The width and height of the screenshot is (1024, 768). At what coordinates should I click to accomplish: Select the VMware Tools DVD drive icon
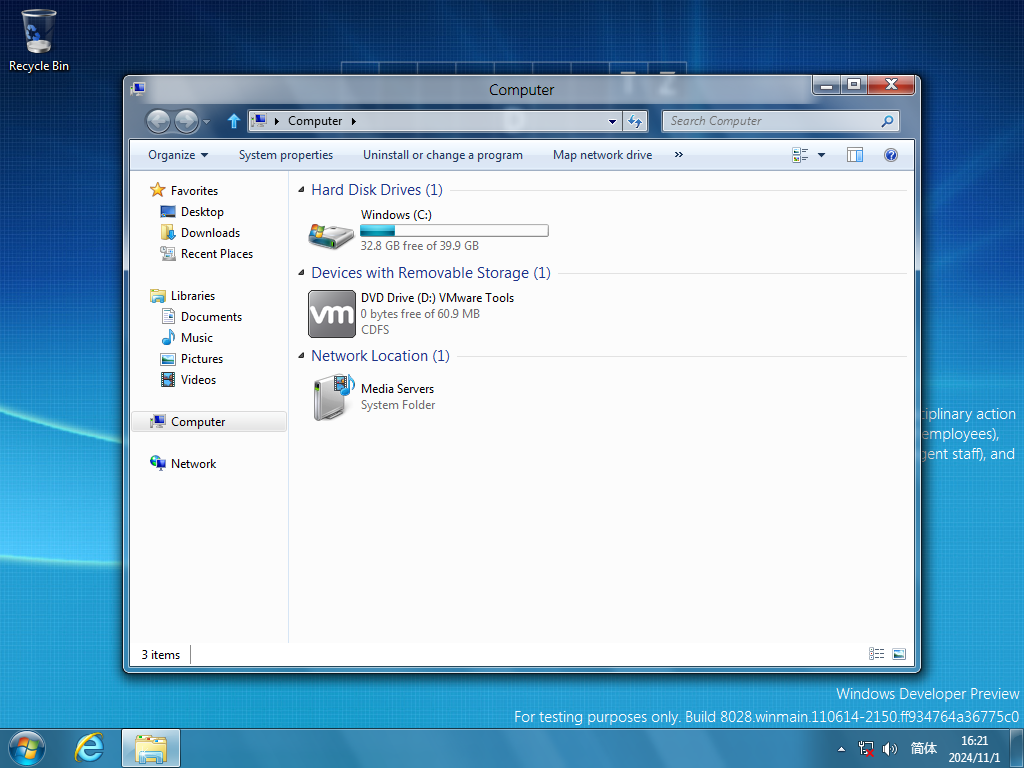click(332, 314)
